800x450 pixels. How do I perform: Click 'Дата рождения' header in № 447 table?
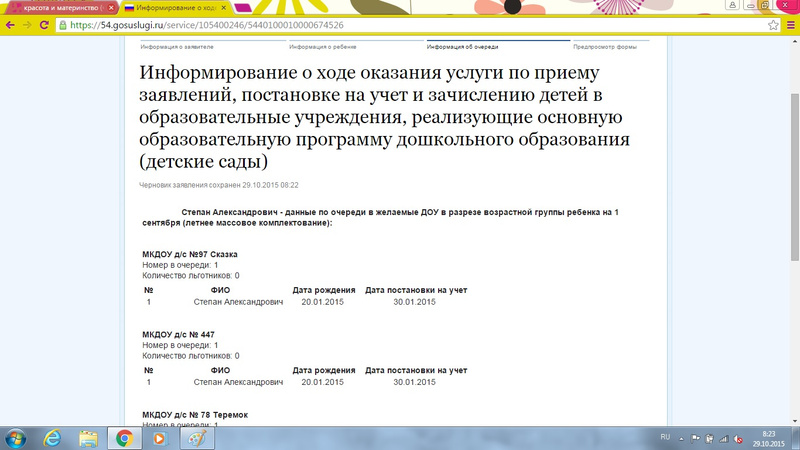coord(323,370)
